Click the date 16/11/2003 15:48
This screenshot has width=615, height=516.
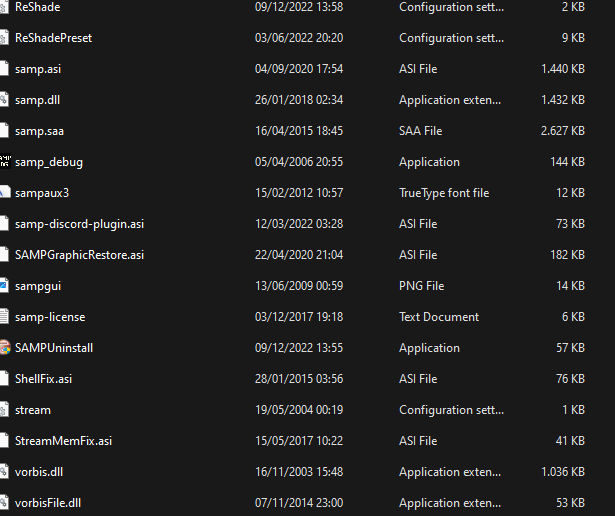[299, 471]
